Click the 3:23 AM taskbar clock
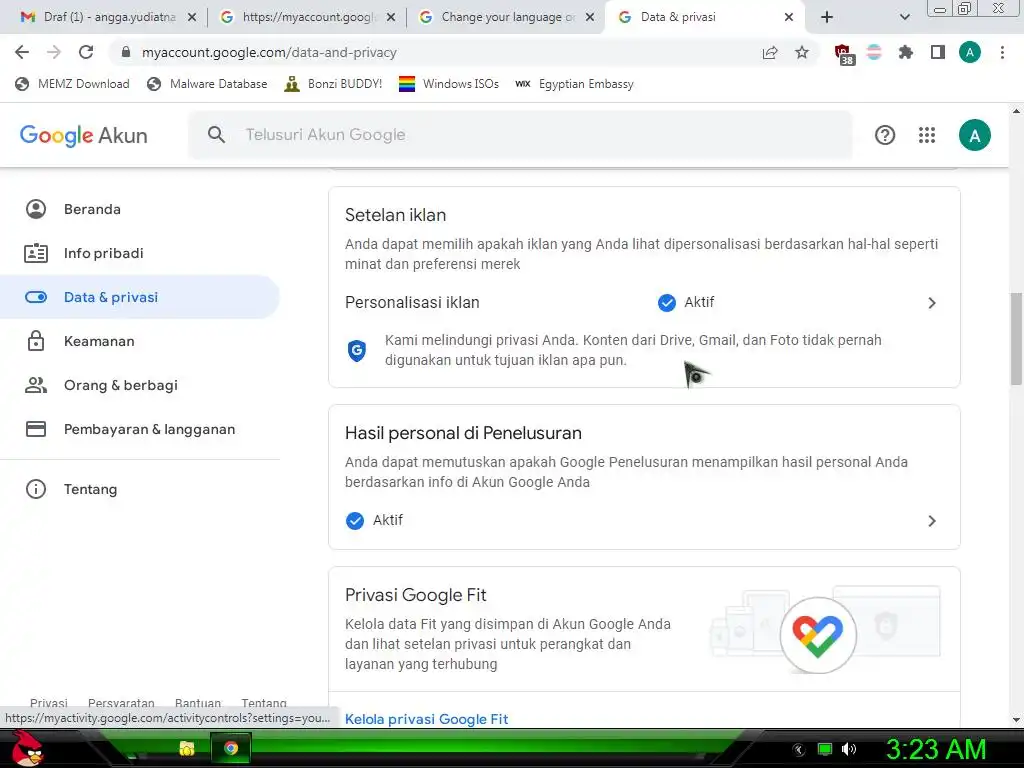The height and width of the screenshot is (768, 1024). [x=935, y=749]
